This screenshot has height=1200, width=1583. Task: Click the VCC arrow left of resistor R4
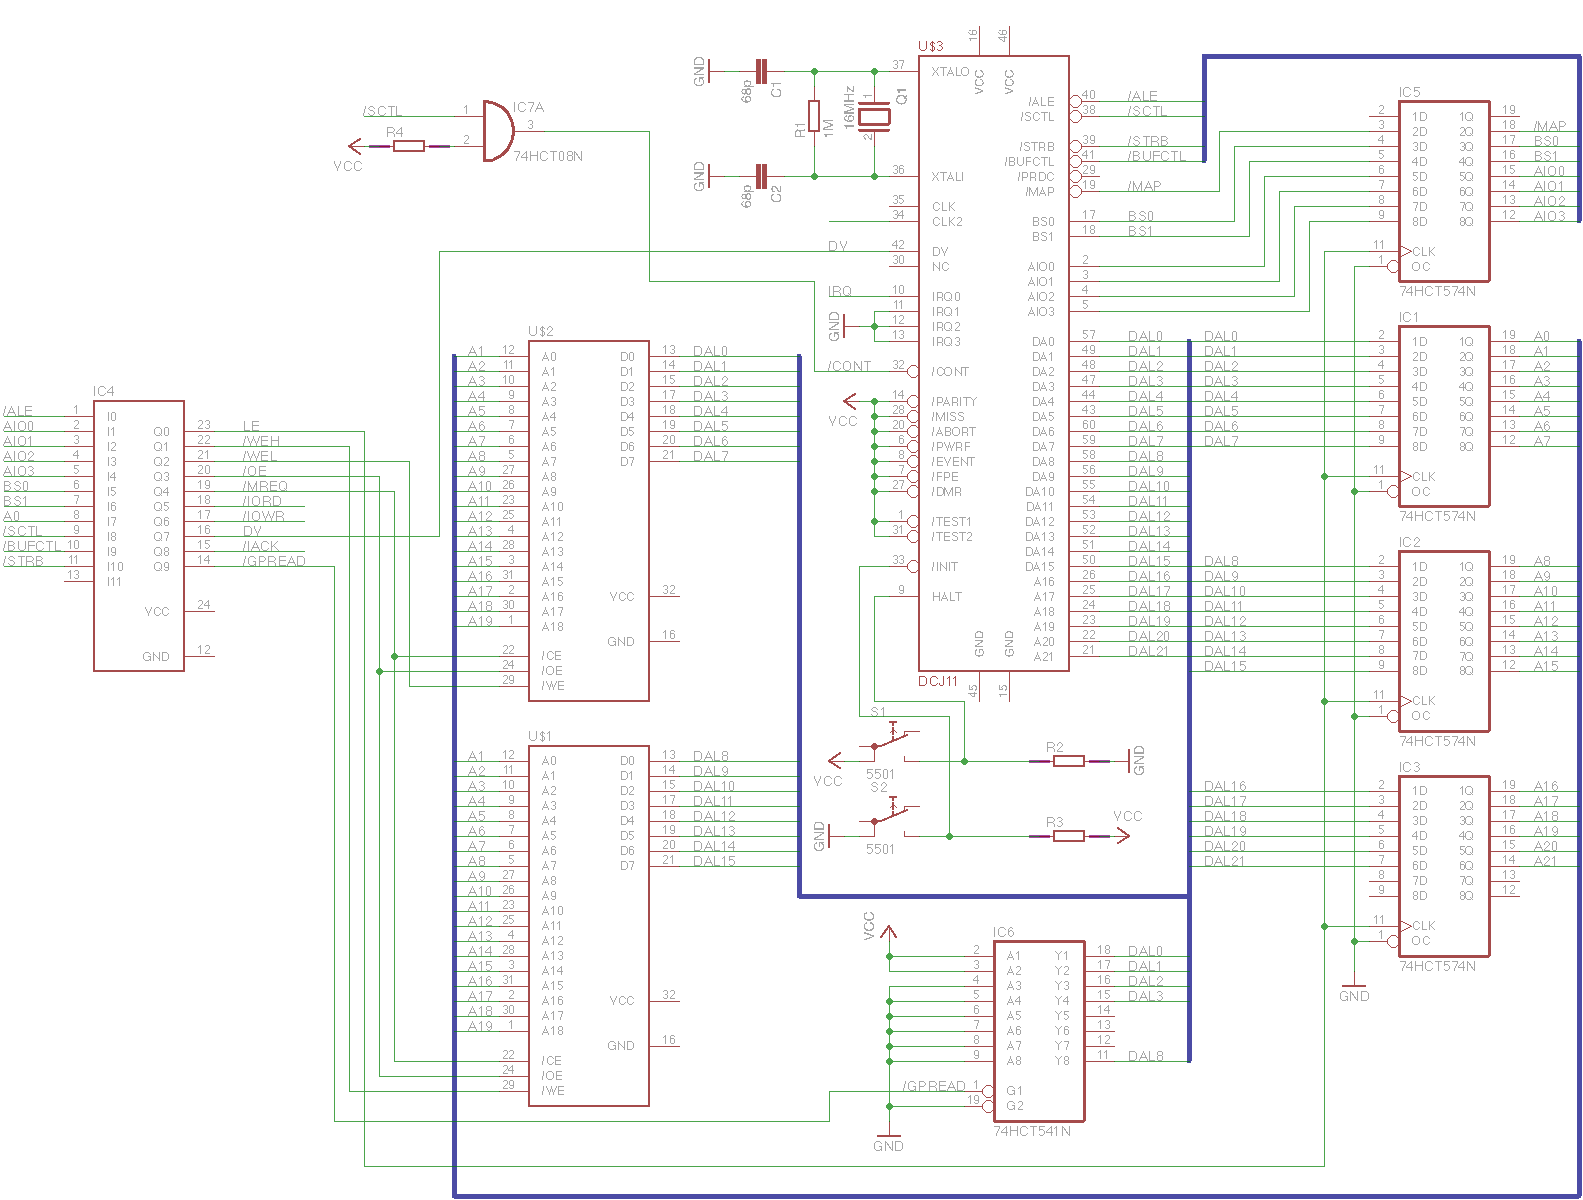coord(352,146)
